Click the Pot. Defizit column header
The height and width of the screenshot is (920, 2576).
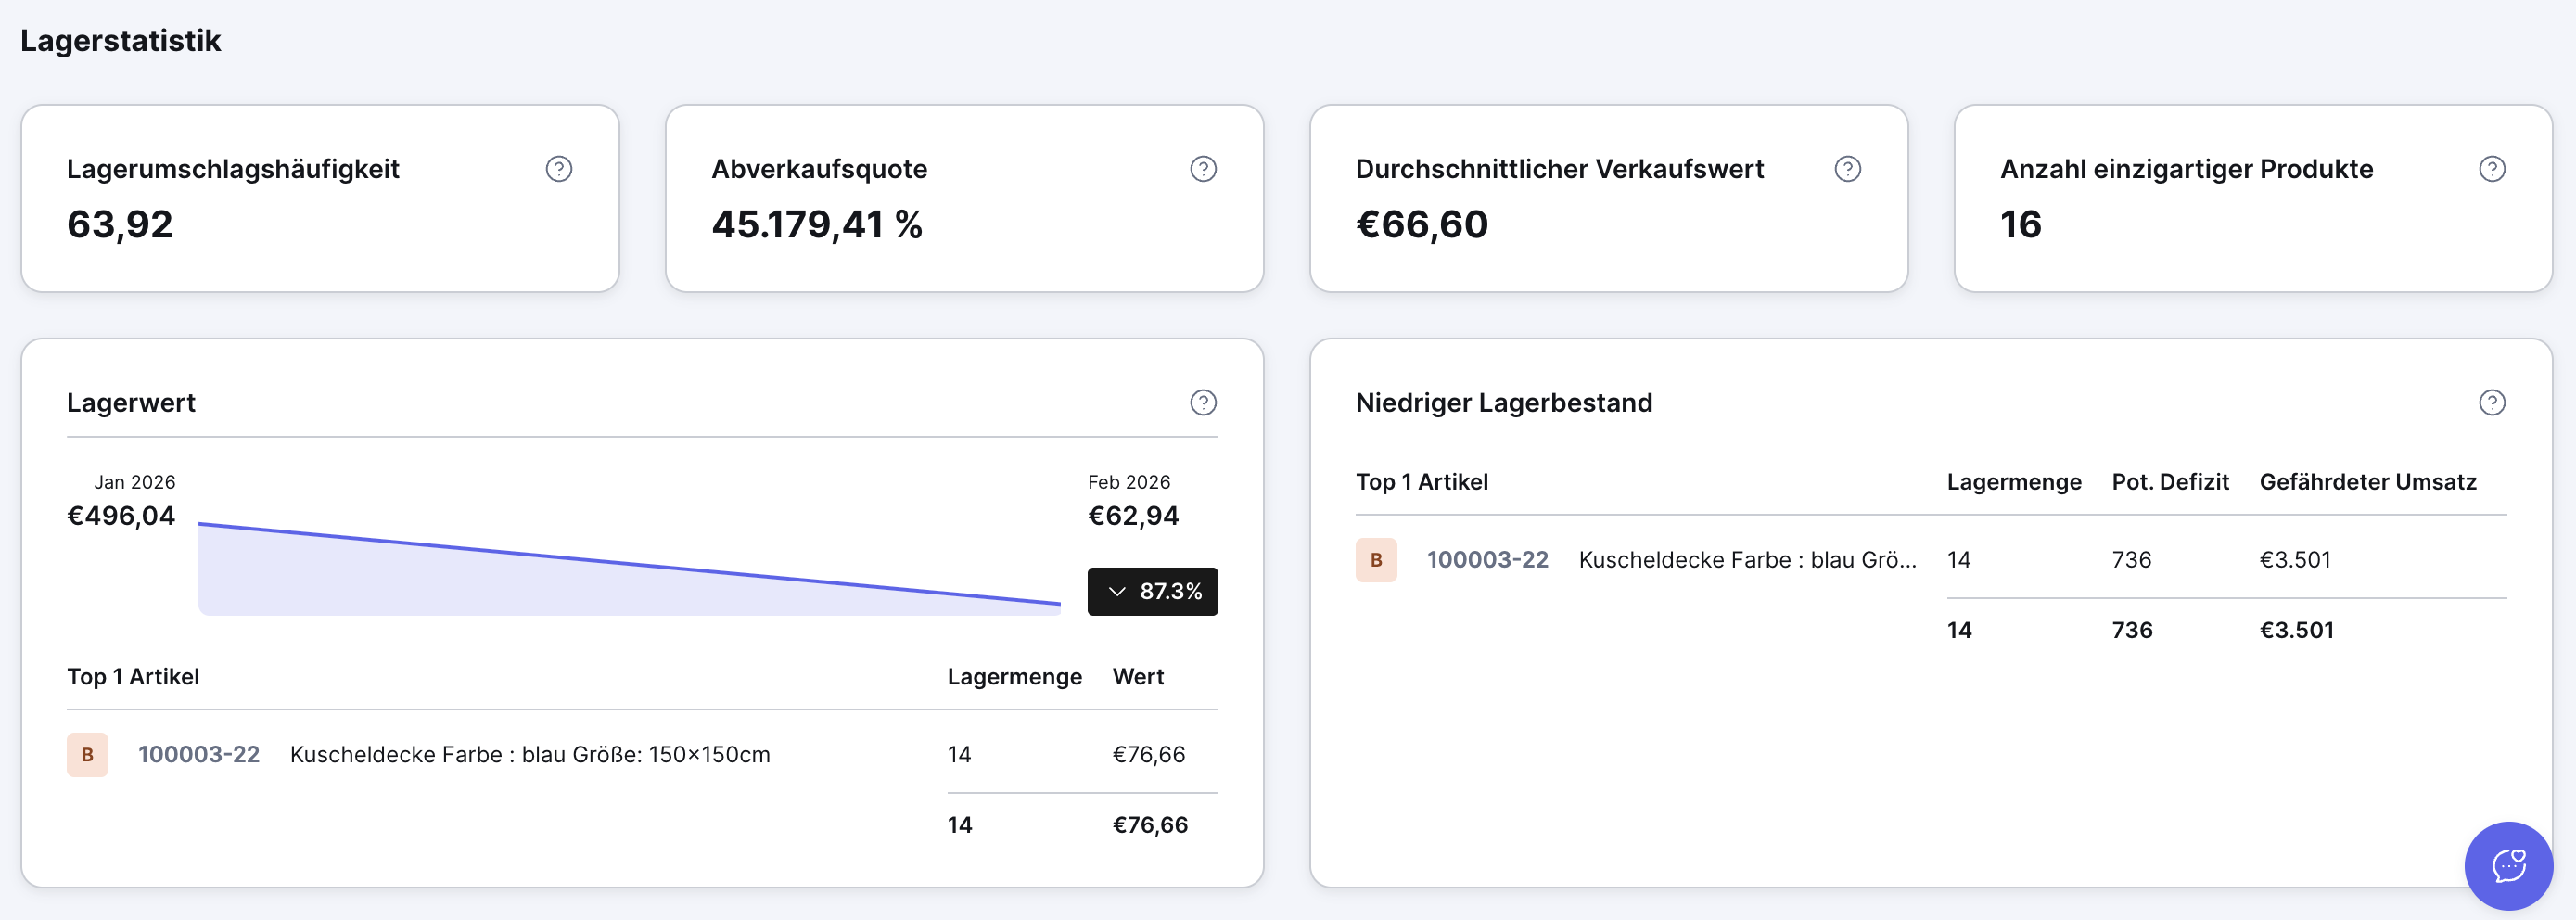click(2169, 481)
